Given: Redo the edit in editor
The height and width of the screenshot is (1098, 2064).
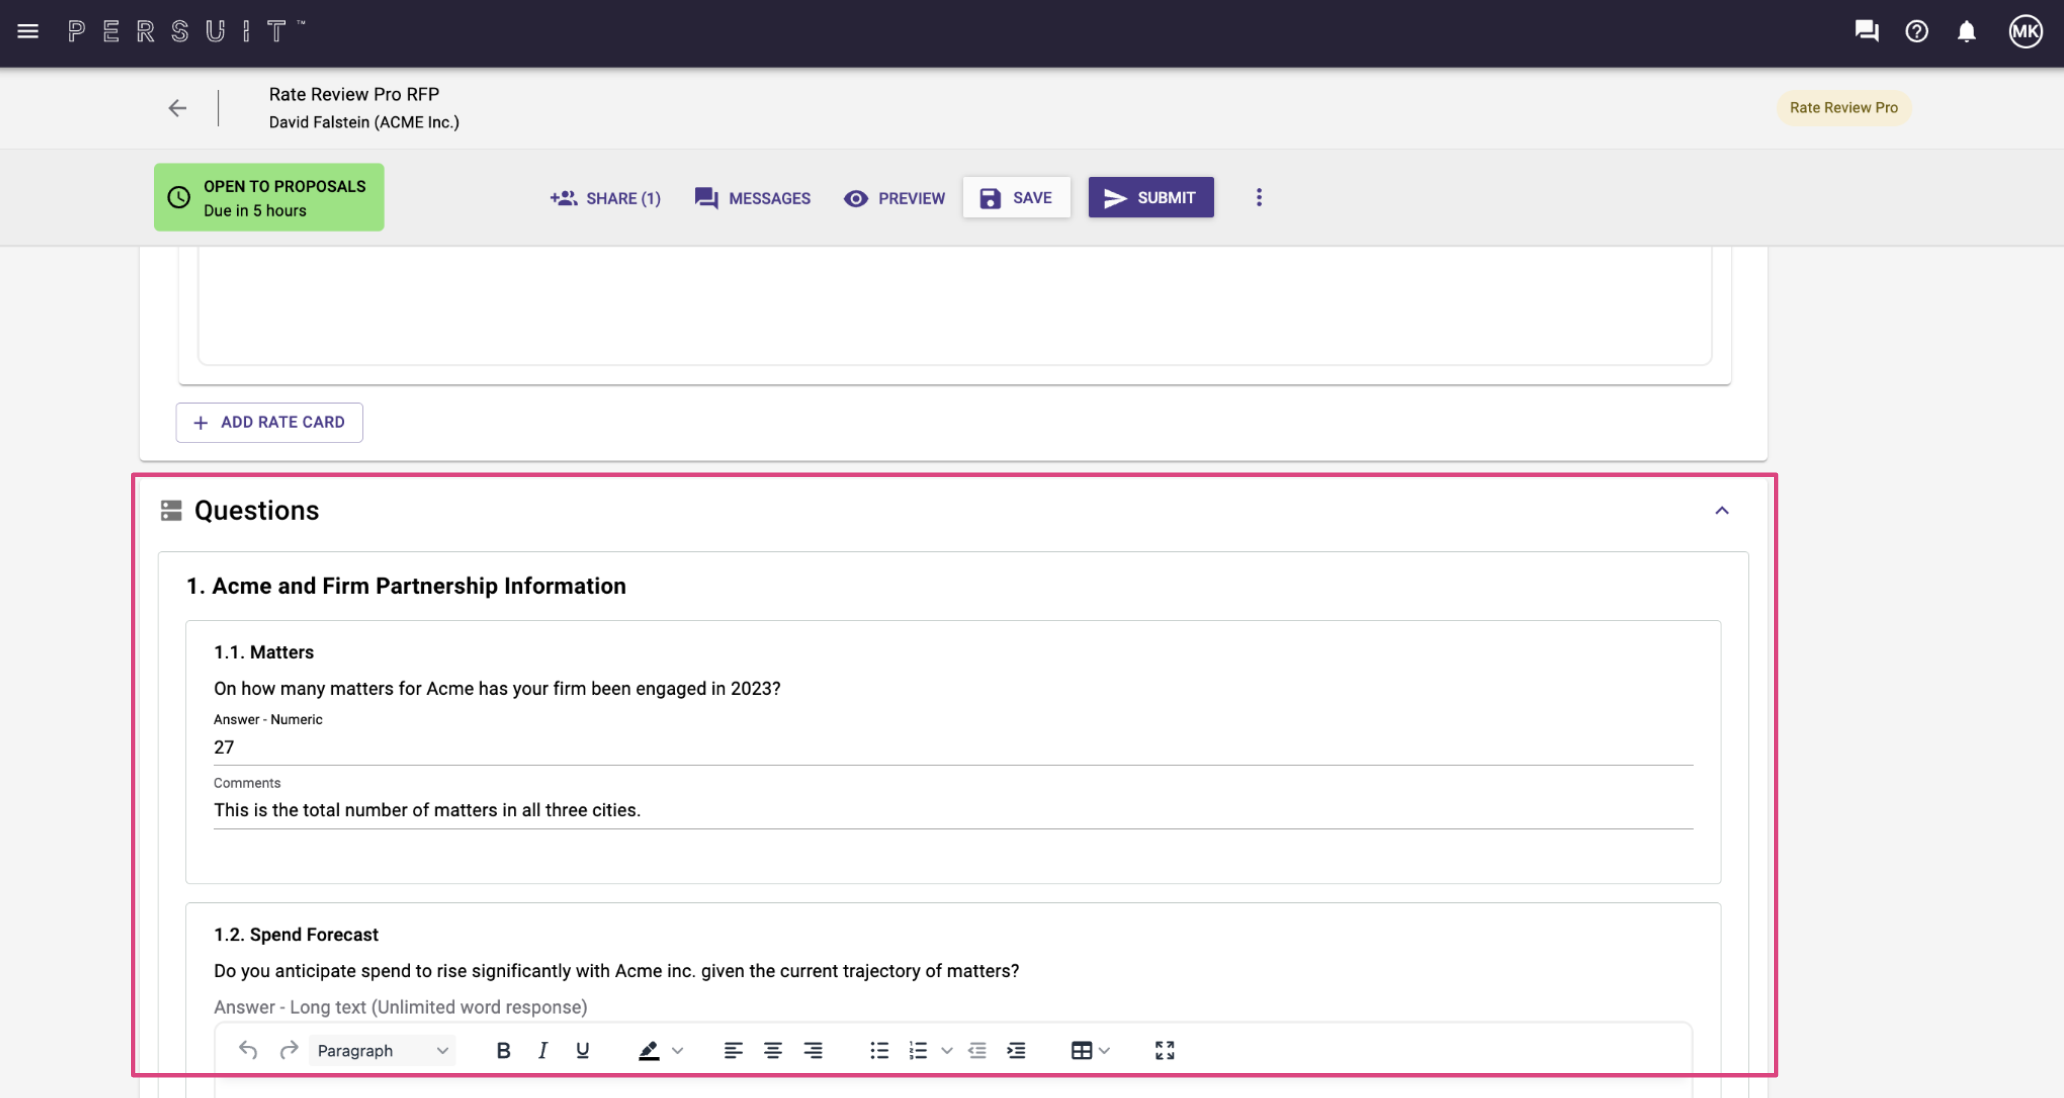Looking at the screenshot, I should click(x=289, y=1050).
